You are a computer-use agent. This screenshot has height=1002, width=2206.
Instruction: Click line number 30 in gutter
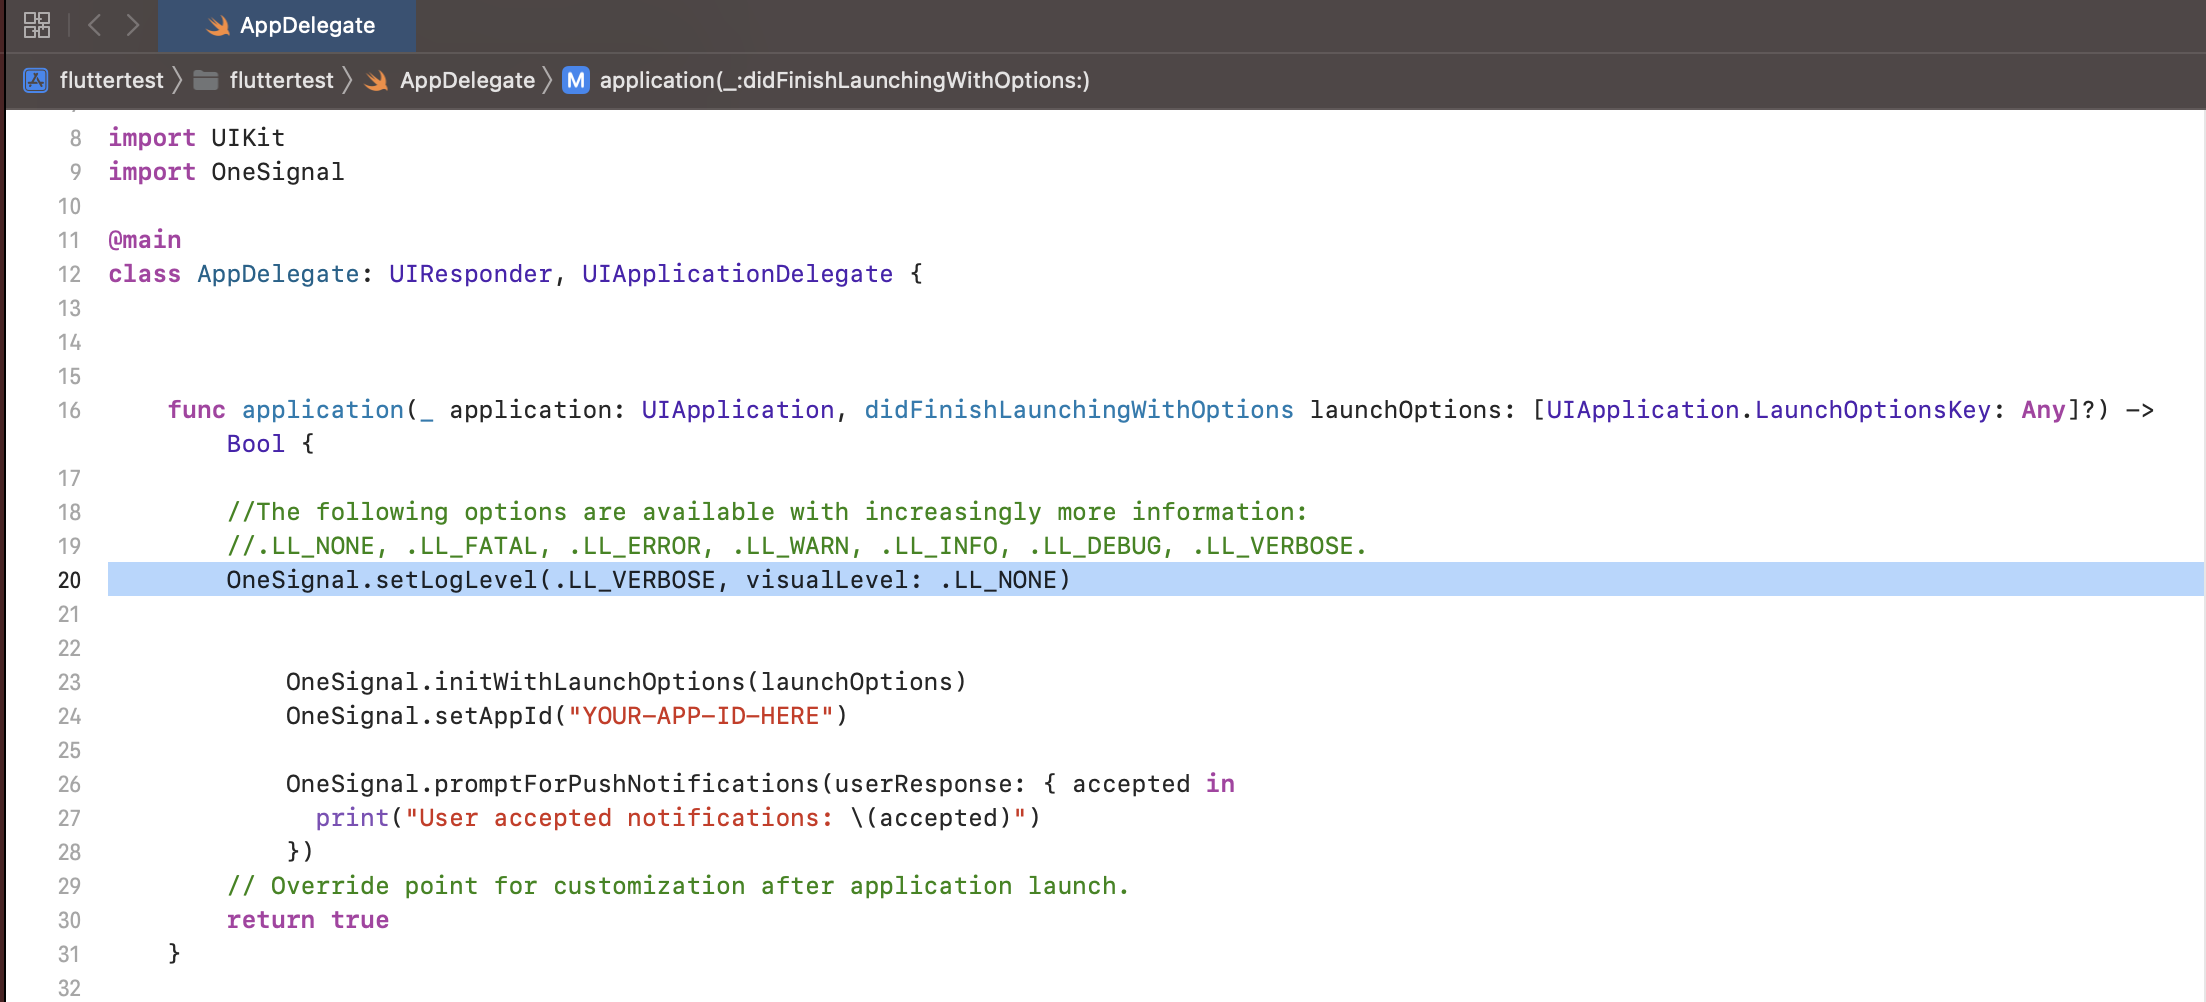(69, 920)
